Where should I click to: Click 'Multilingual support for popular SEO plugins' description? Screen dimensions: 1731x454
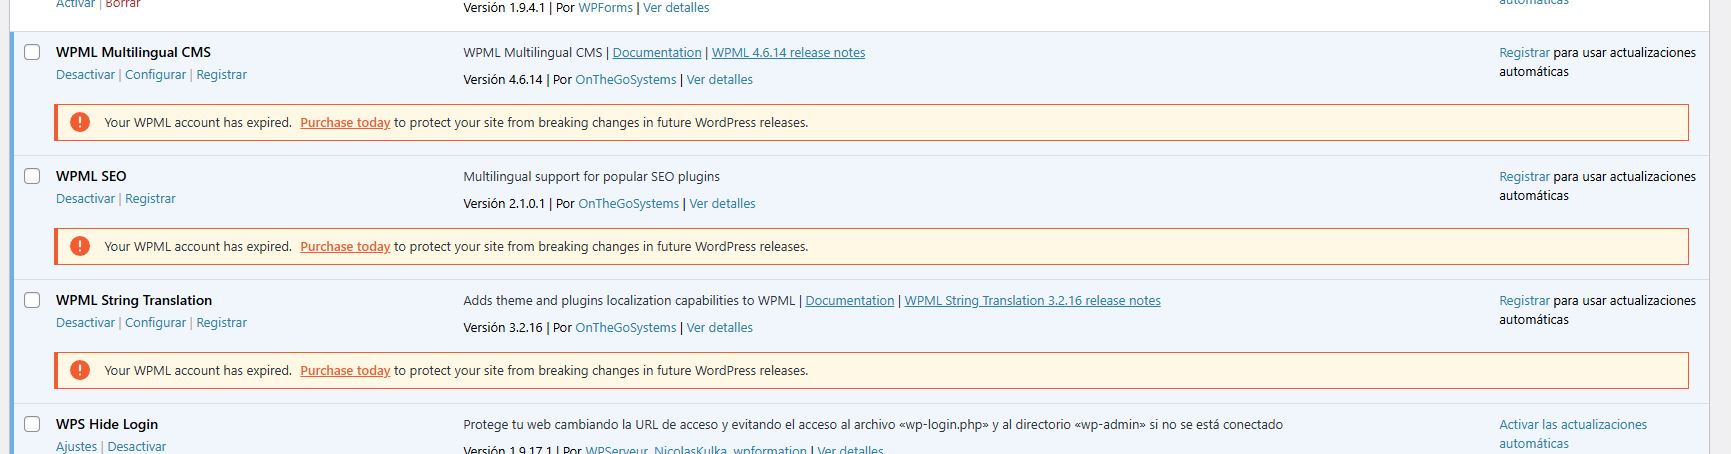pyautogui.click(x=591, y=177)
